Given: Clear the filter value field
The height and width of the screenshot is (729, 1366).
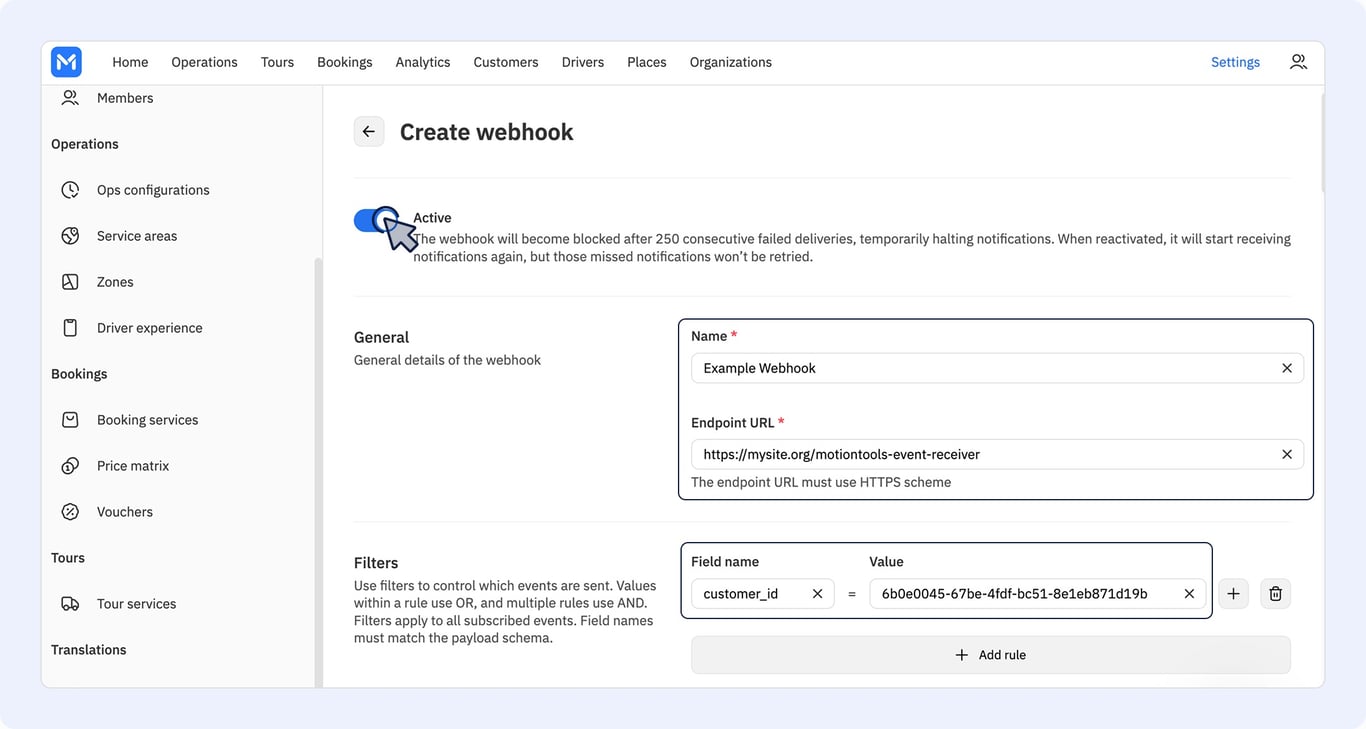Looking at the screenshot, I should click(1189, 594).
